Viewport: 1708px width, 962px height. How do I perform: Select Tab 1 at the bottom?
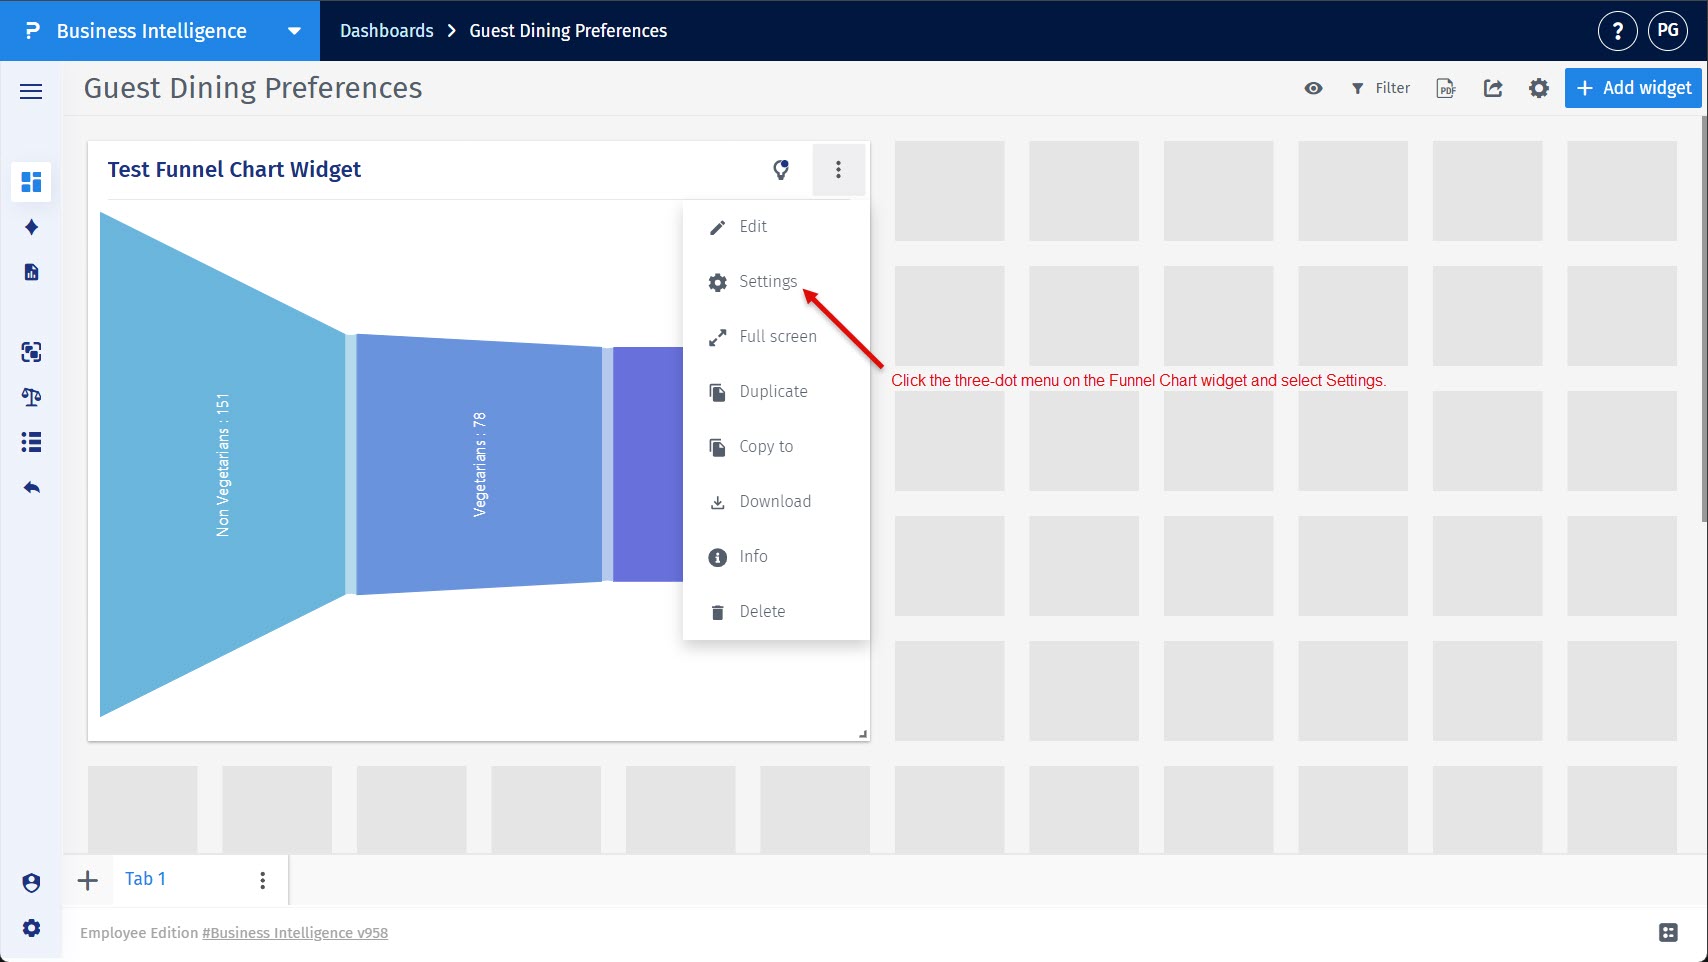pyautogui.click(x=146, y=879)
